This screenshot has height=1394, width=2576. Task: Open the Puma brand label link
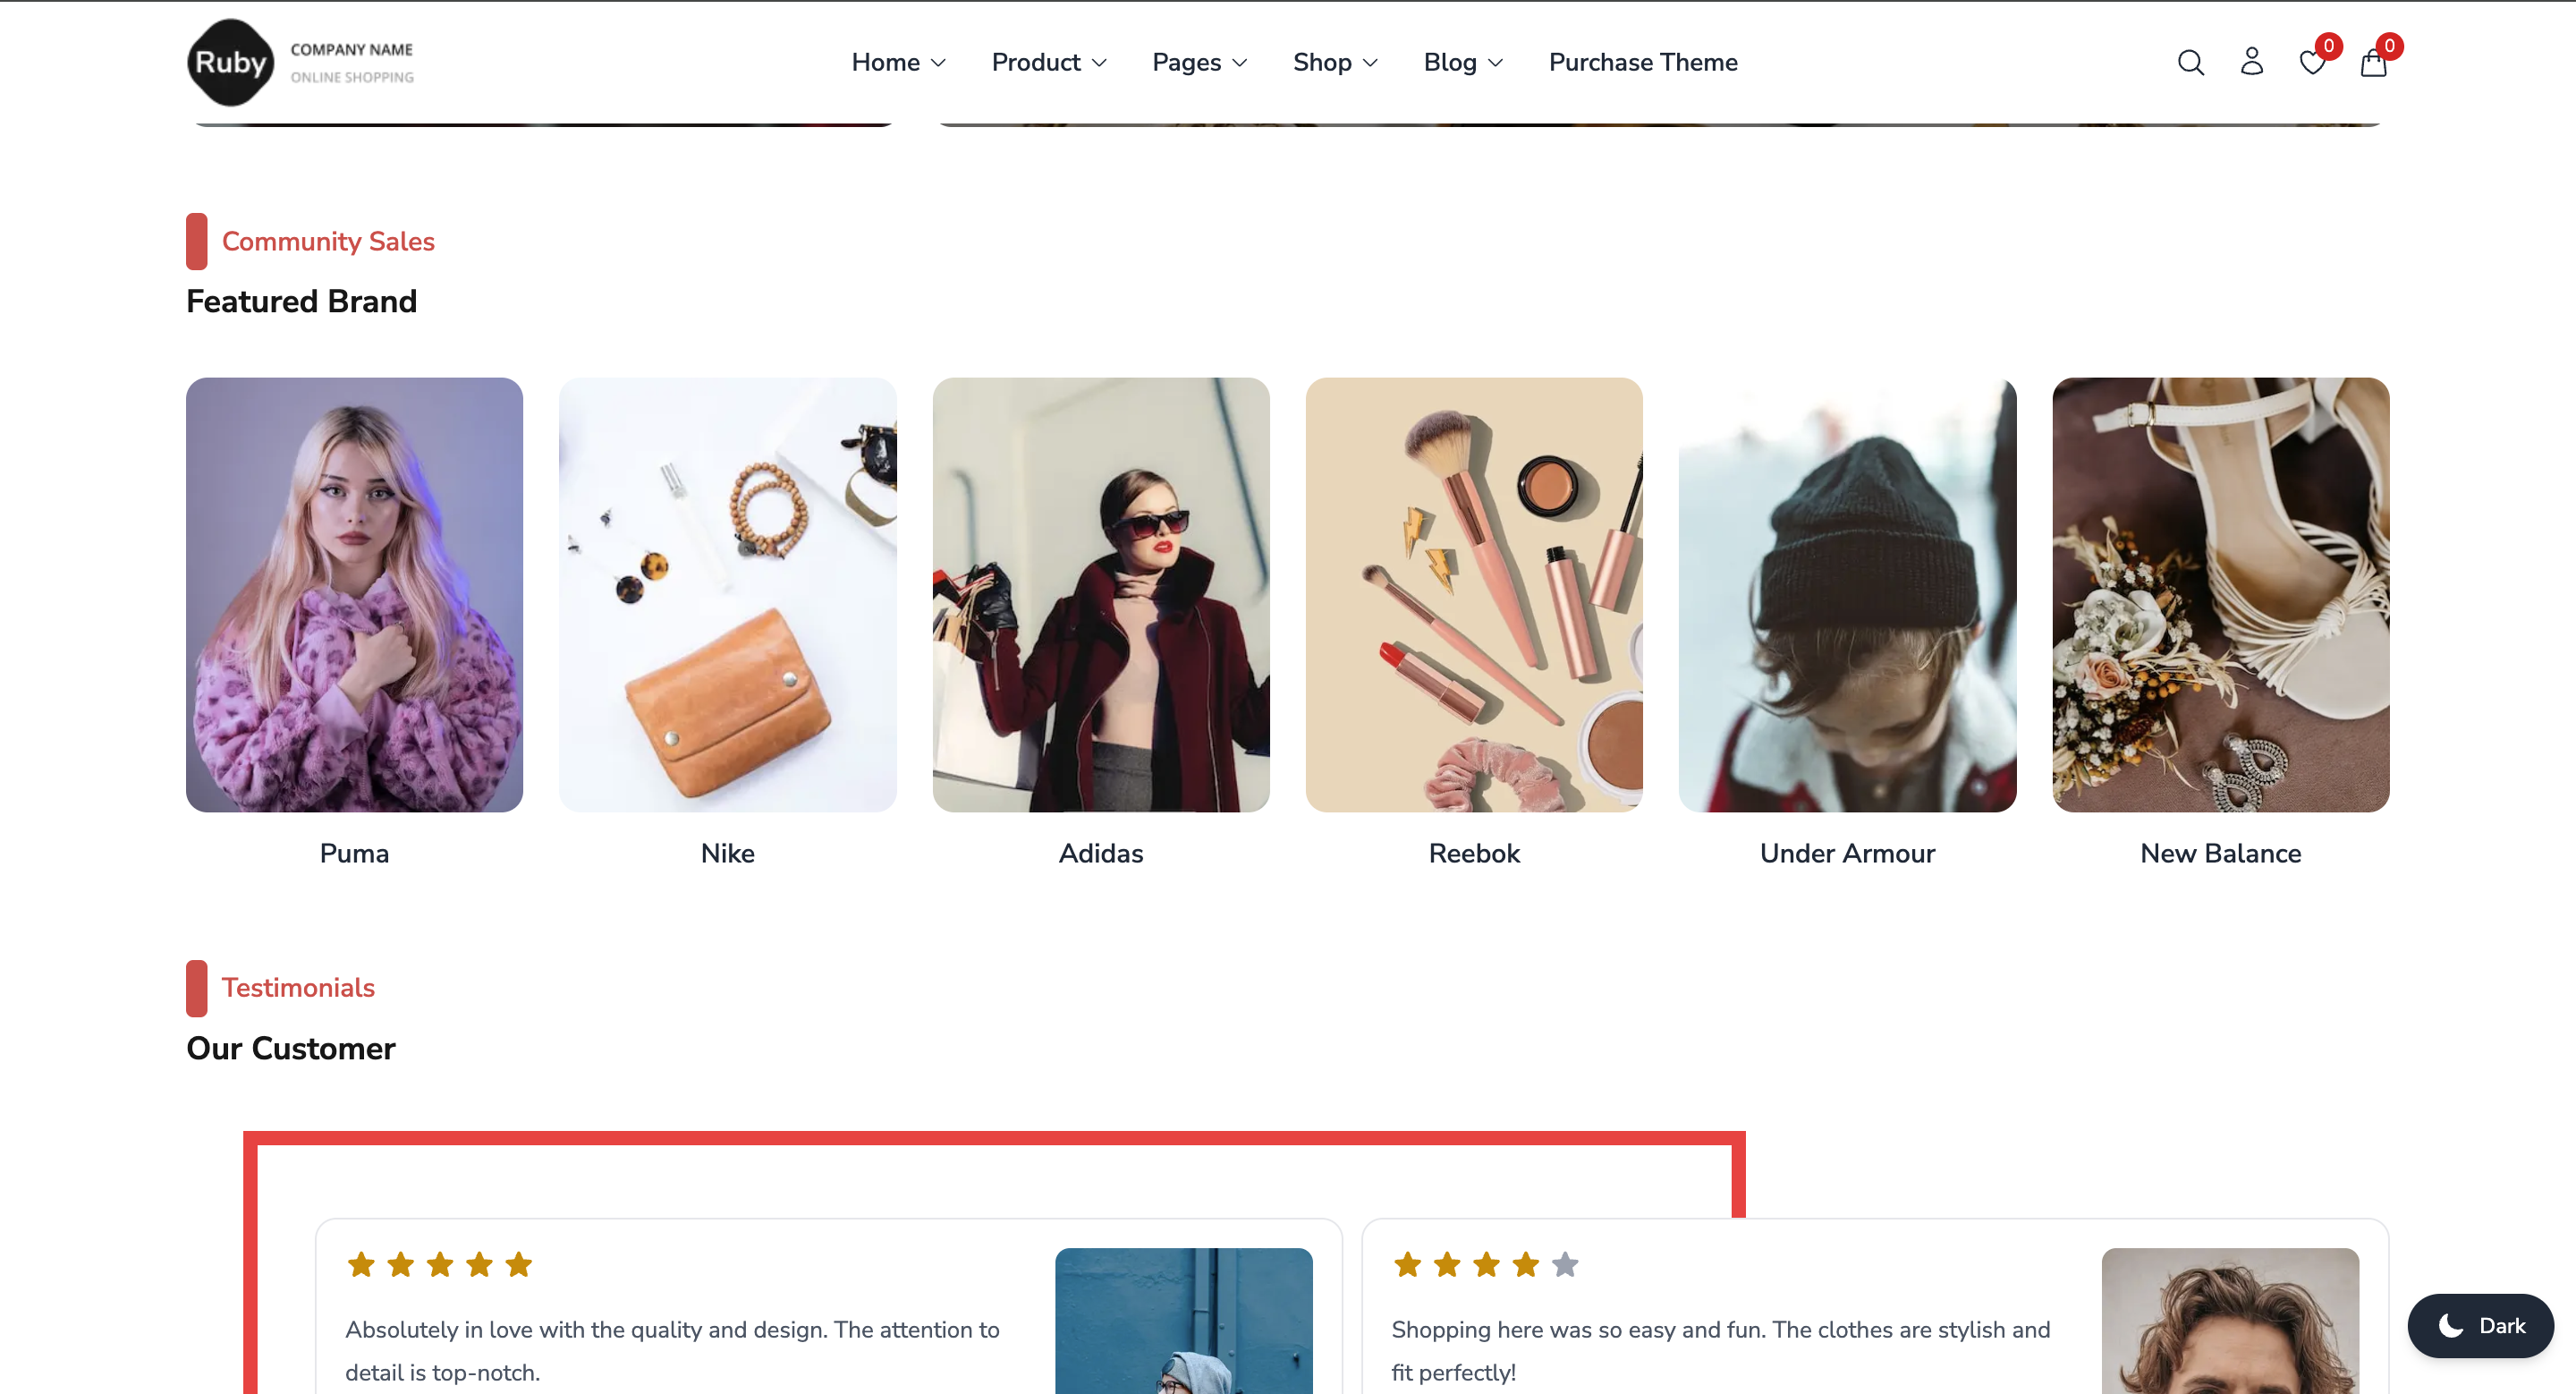click(354, 853)
